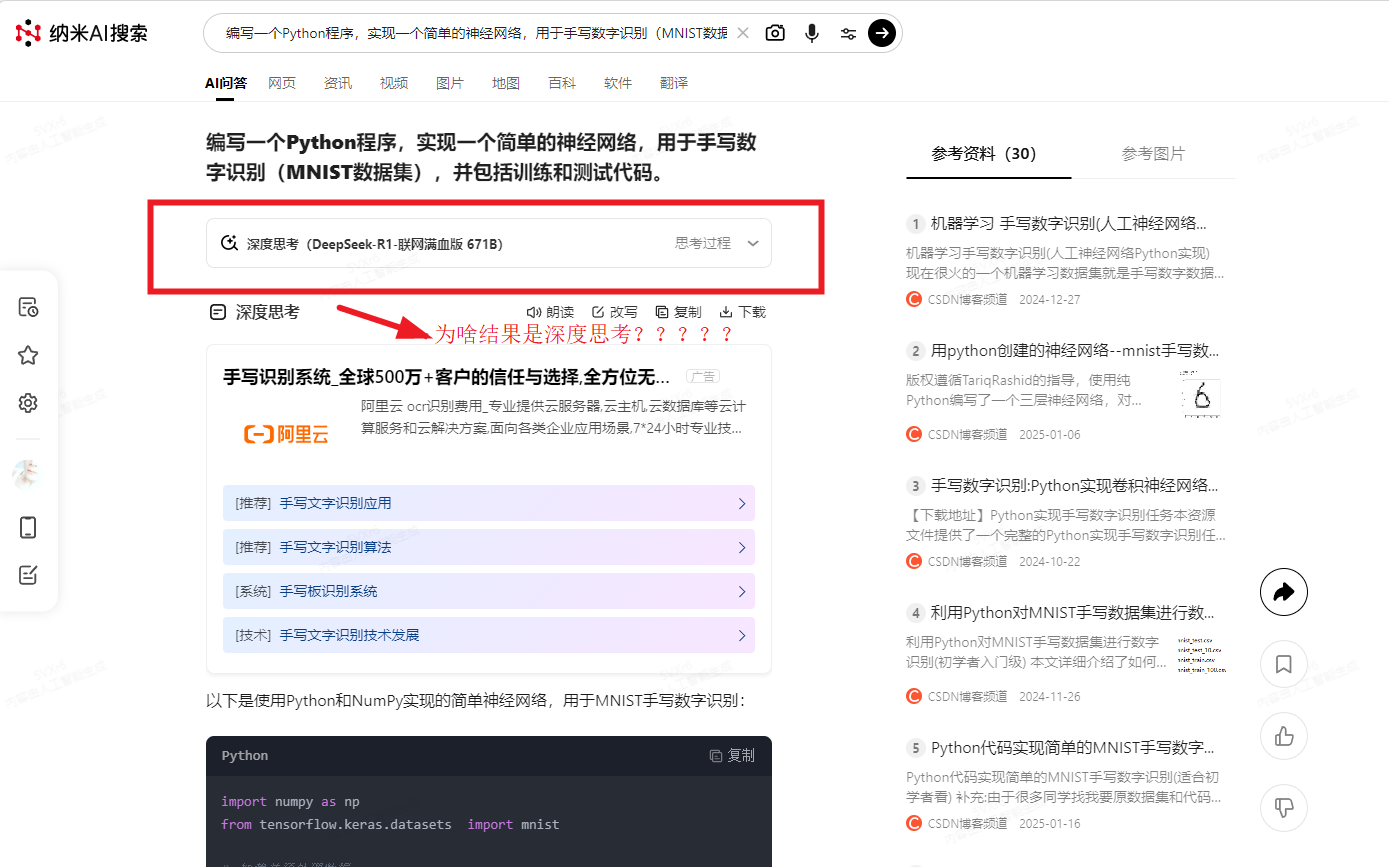Open favorites star in left sidebar
Viewport: 1389px width, 867px height.
(x=28, y=355)
